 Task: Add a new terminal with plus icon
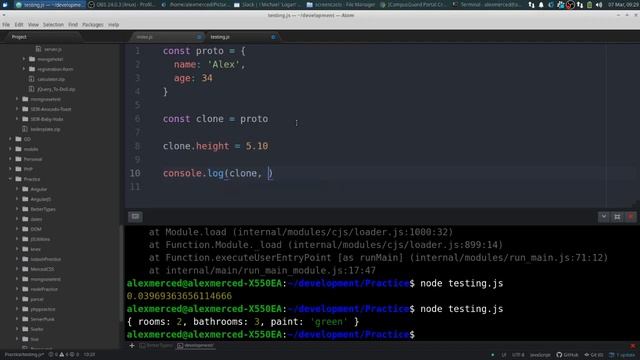click(132, 346)
